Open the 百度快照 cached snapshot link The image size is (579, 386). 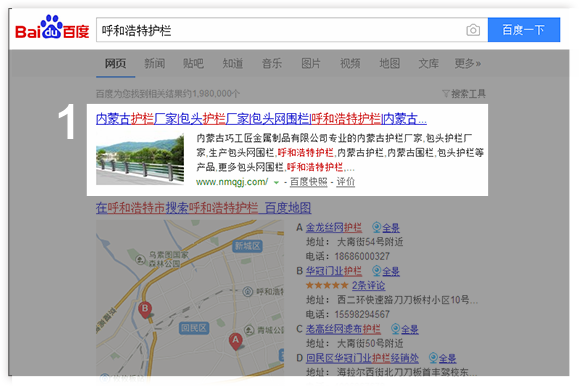click(x=309, y=182)
